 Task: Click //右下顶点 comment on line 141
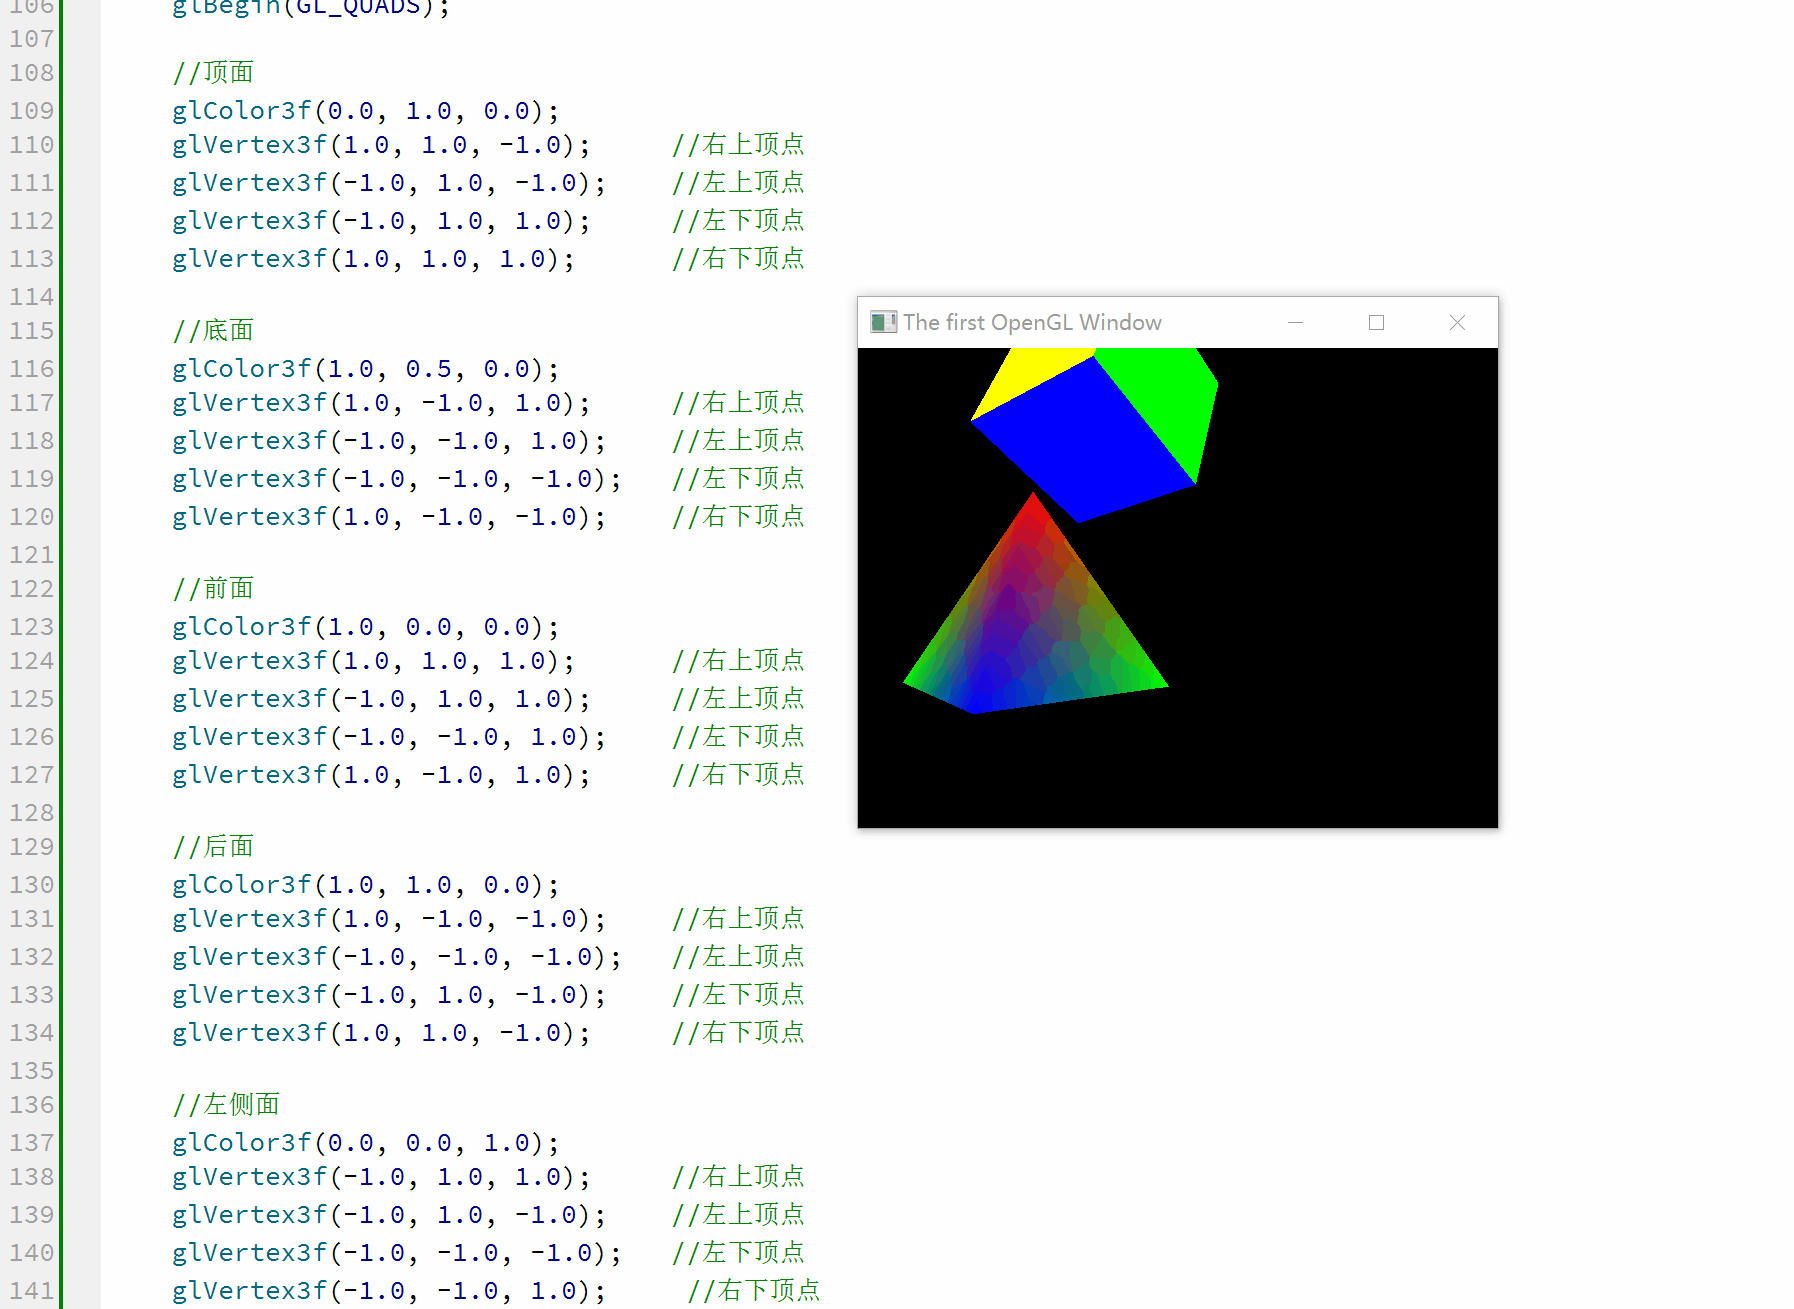point(754,1290)
